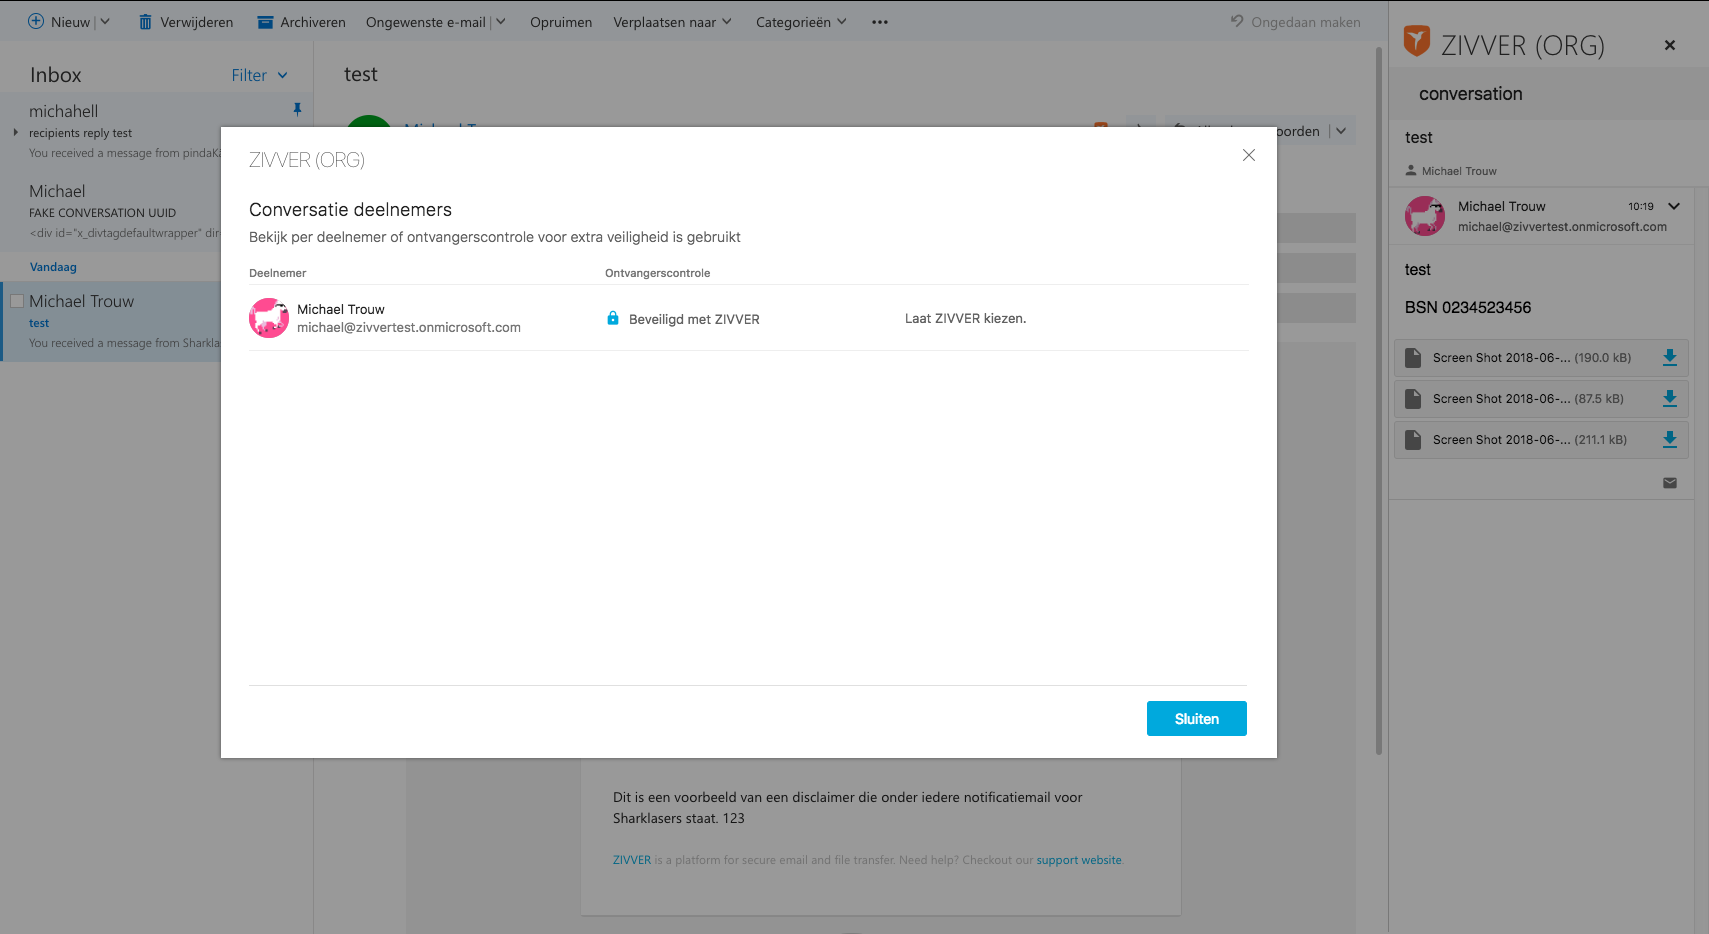Image resolution: width=1709 pixels, height=934 pixels.
Task: Open Categorieën dropdown
Action: point(801,22)
